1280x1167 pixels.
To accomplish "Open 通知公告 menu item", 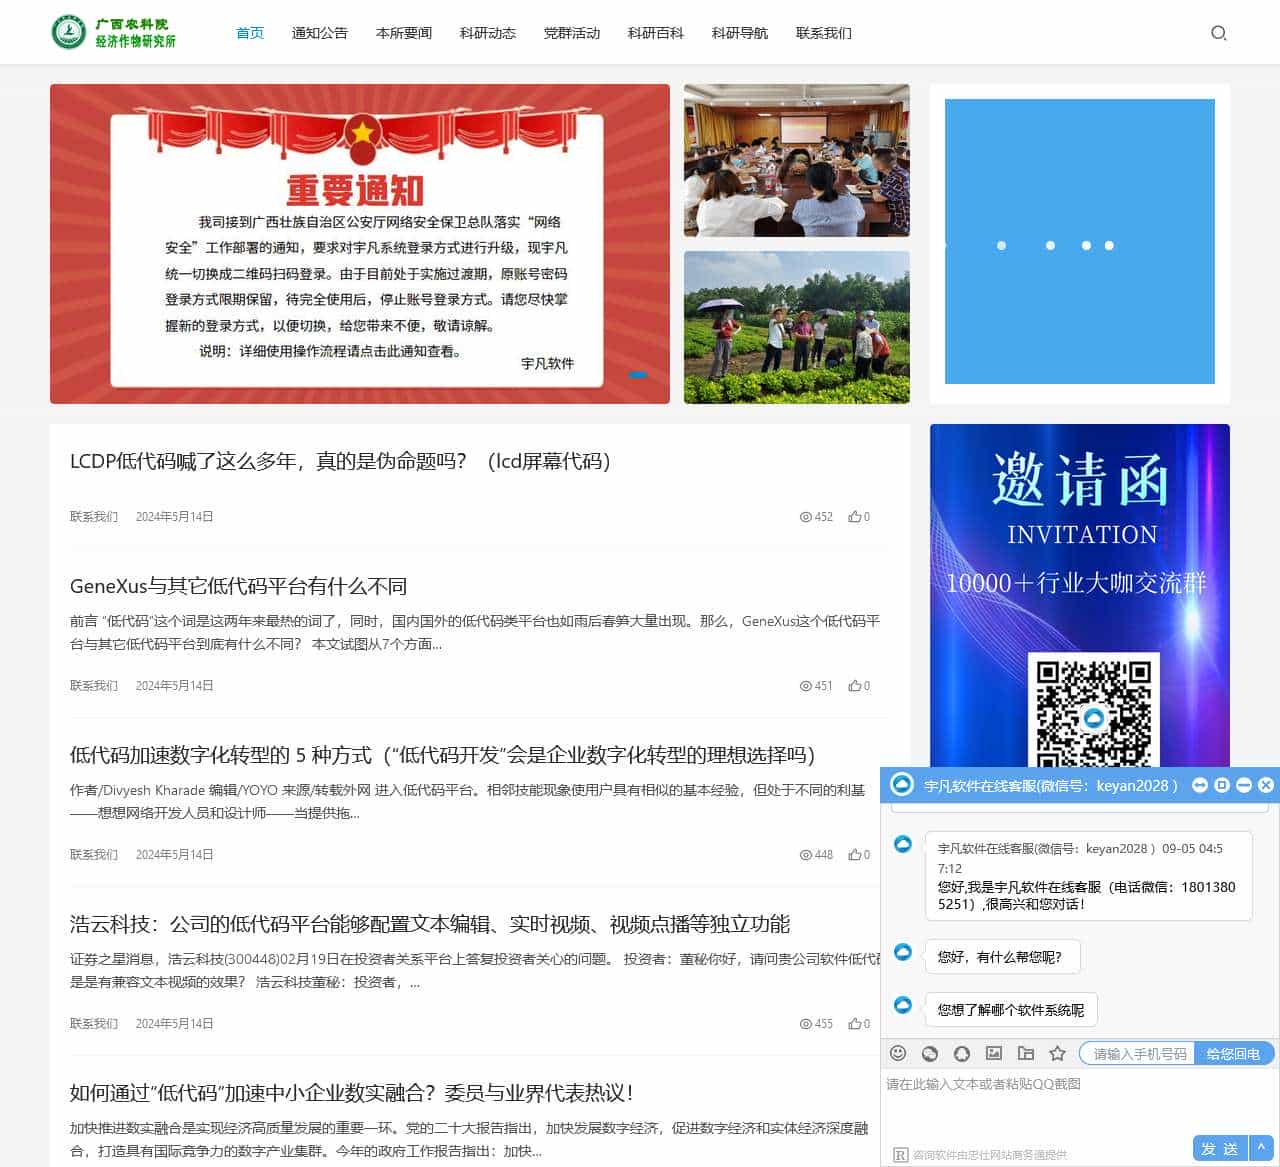I will pyautogui.click(x=320, y=33).
